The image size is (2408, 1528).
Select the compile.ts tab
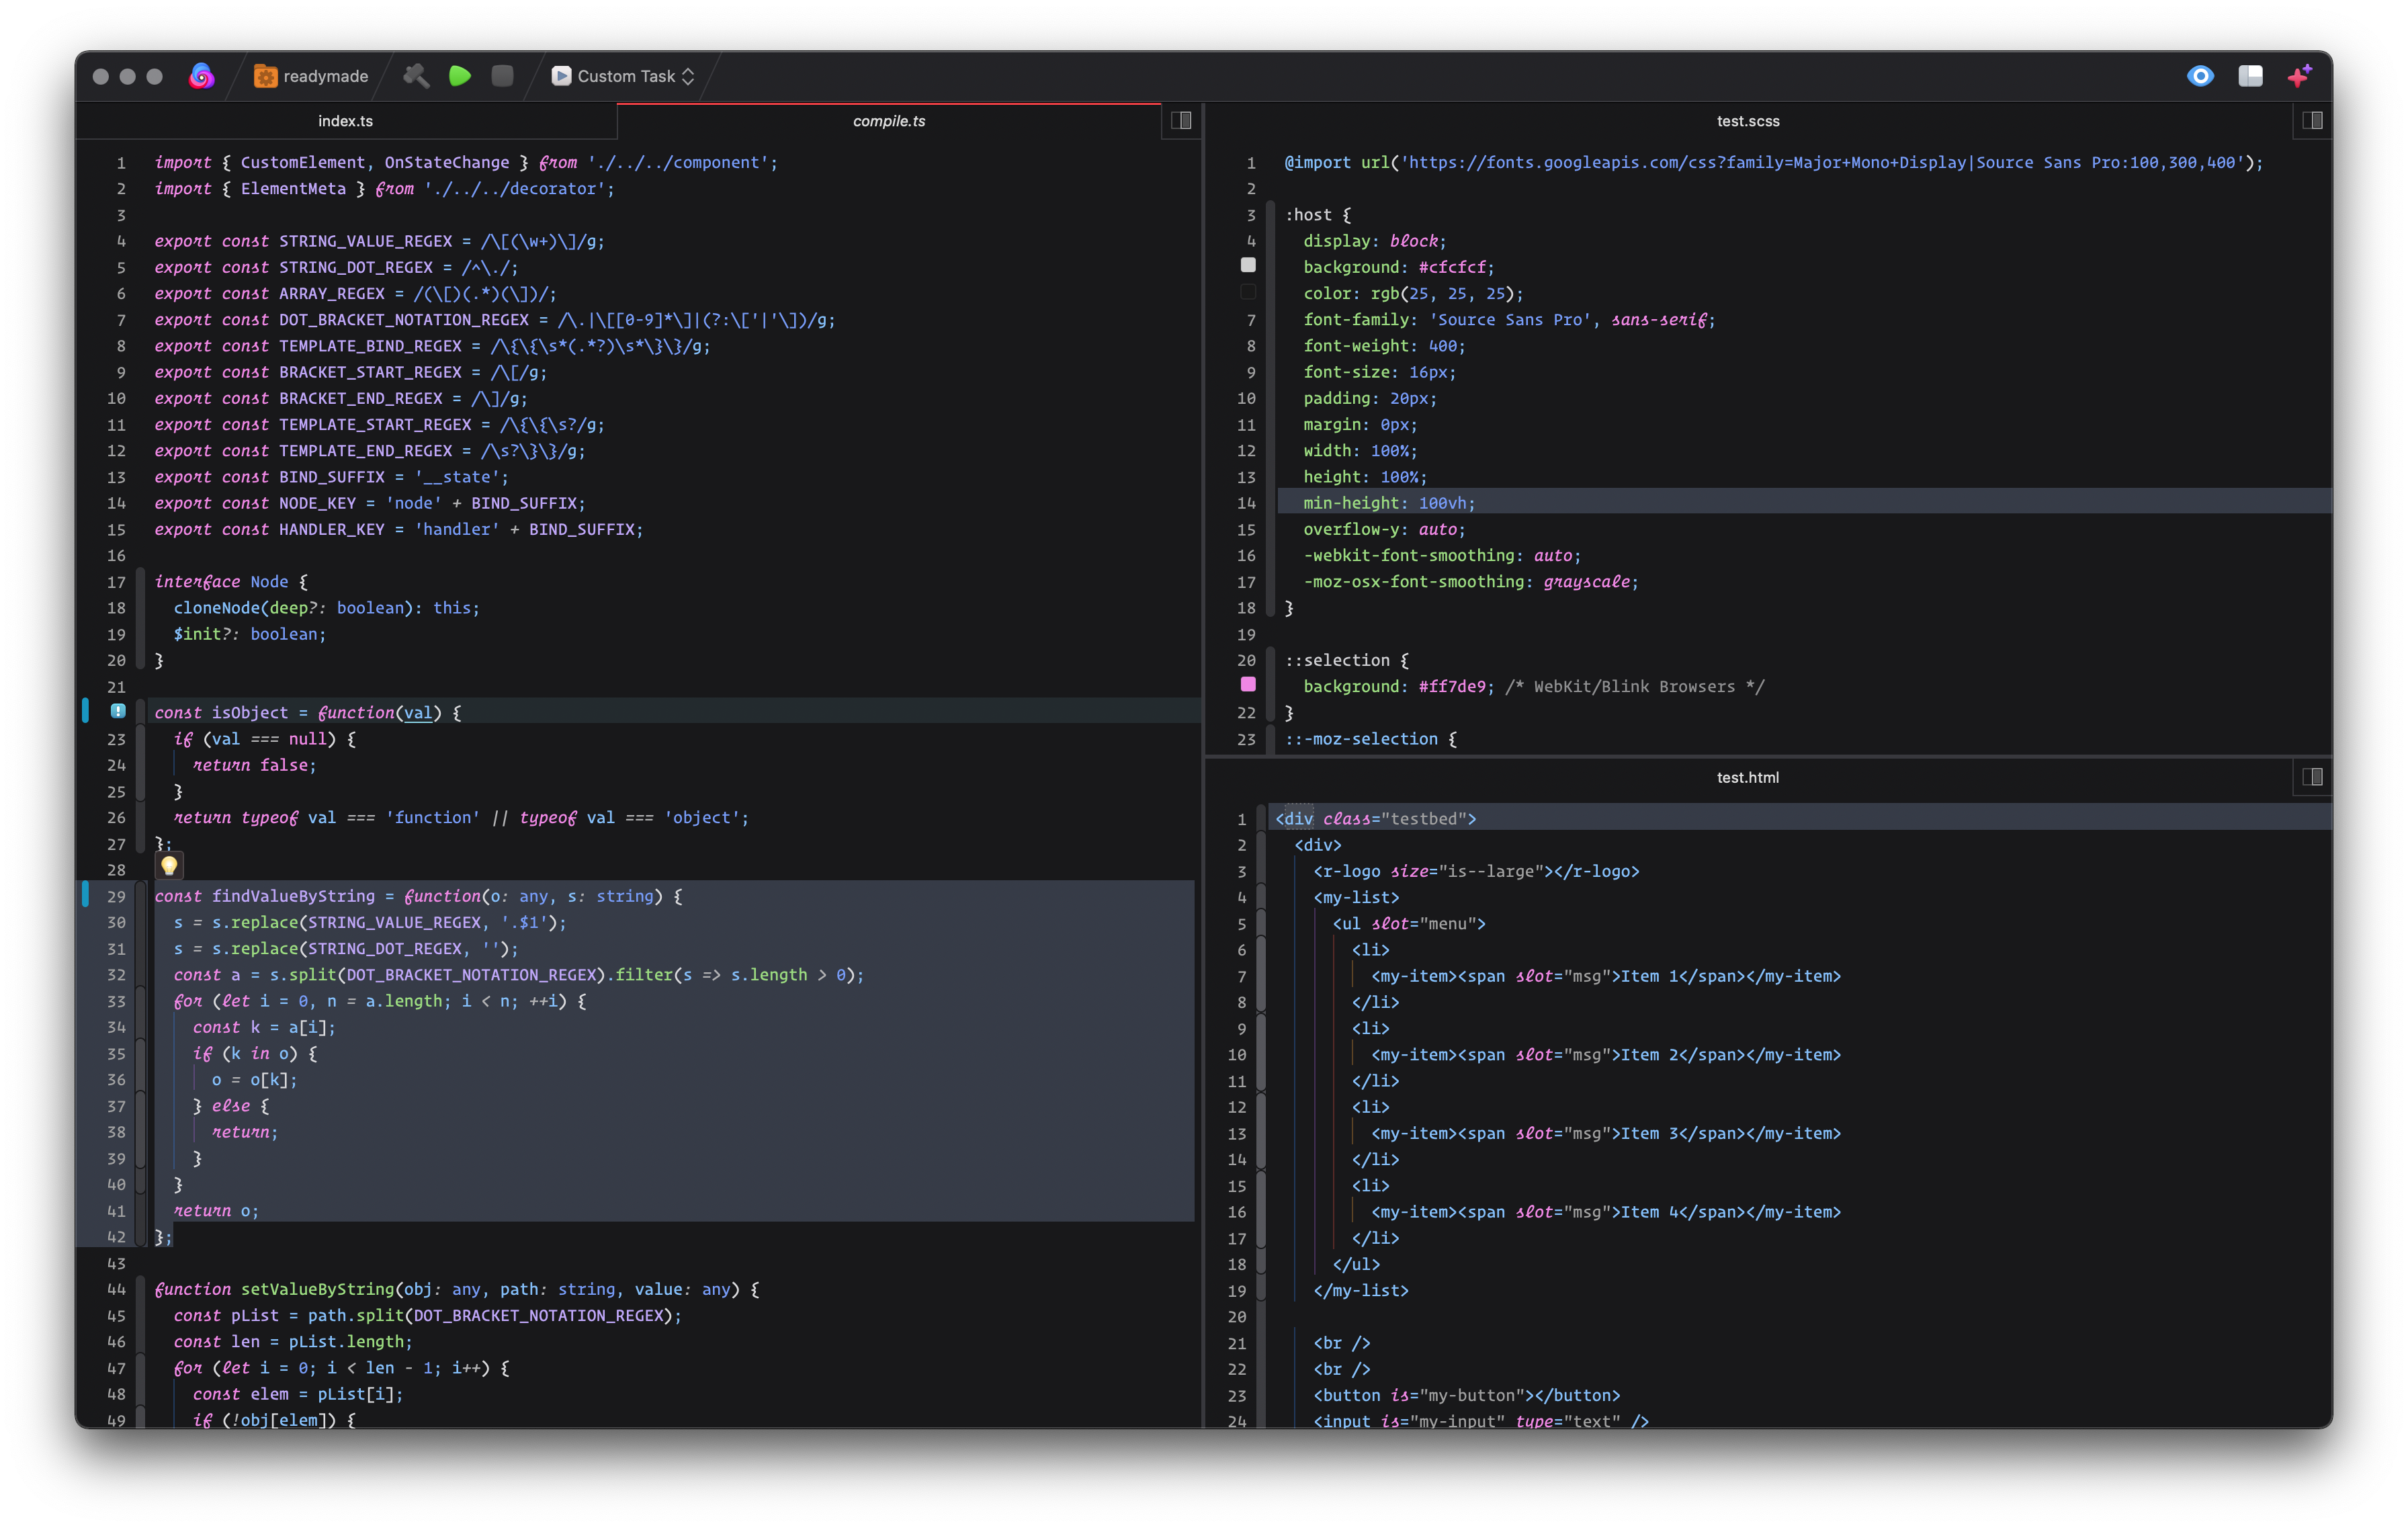click(x=888, y=121)
